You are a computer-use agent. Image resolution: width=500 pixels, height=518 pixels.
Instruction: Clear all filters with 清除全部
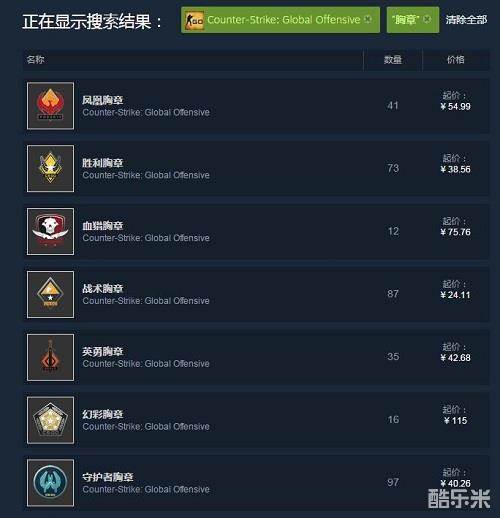click(466, 20)
